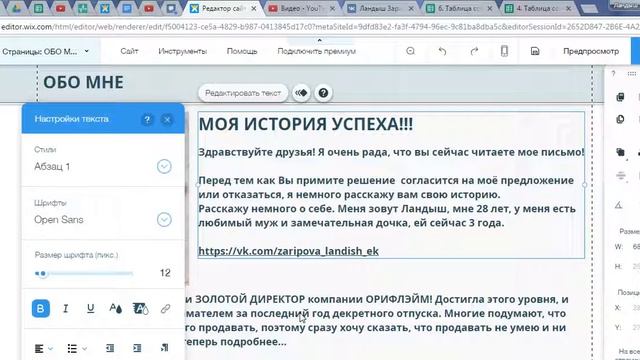The width and height of the screenshot is (640, 360).
Task: Click the W width field in right toolbar
Action: click(636, 247)
